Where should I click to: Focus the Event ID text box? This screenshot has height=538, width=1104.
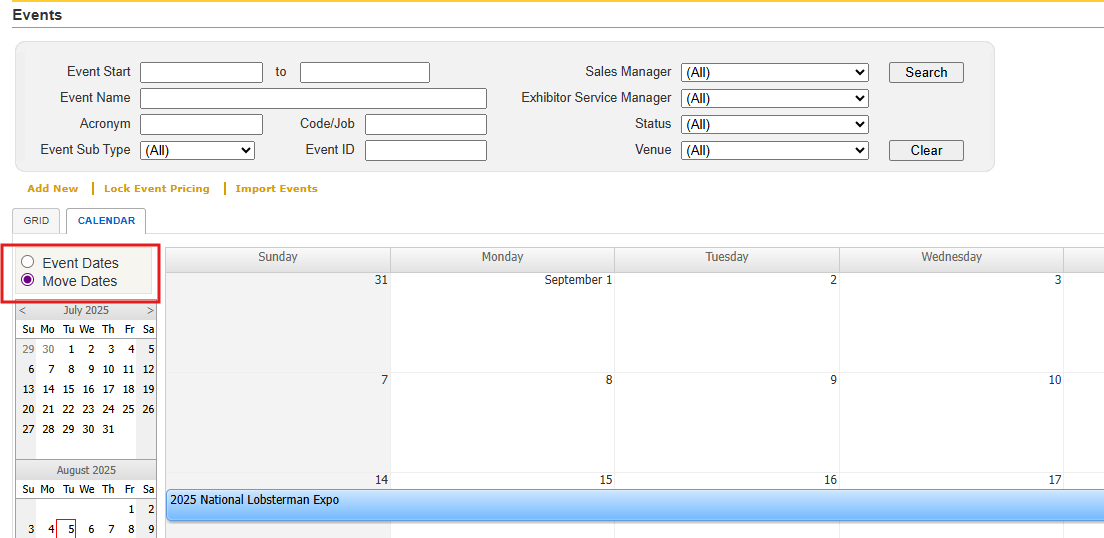click(x=425, y=151)
